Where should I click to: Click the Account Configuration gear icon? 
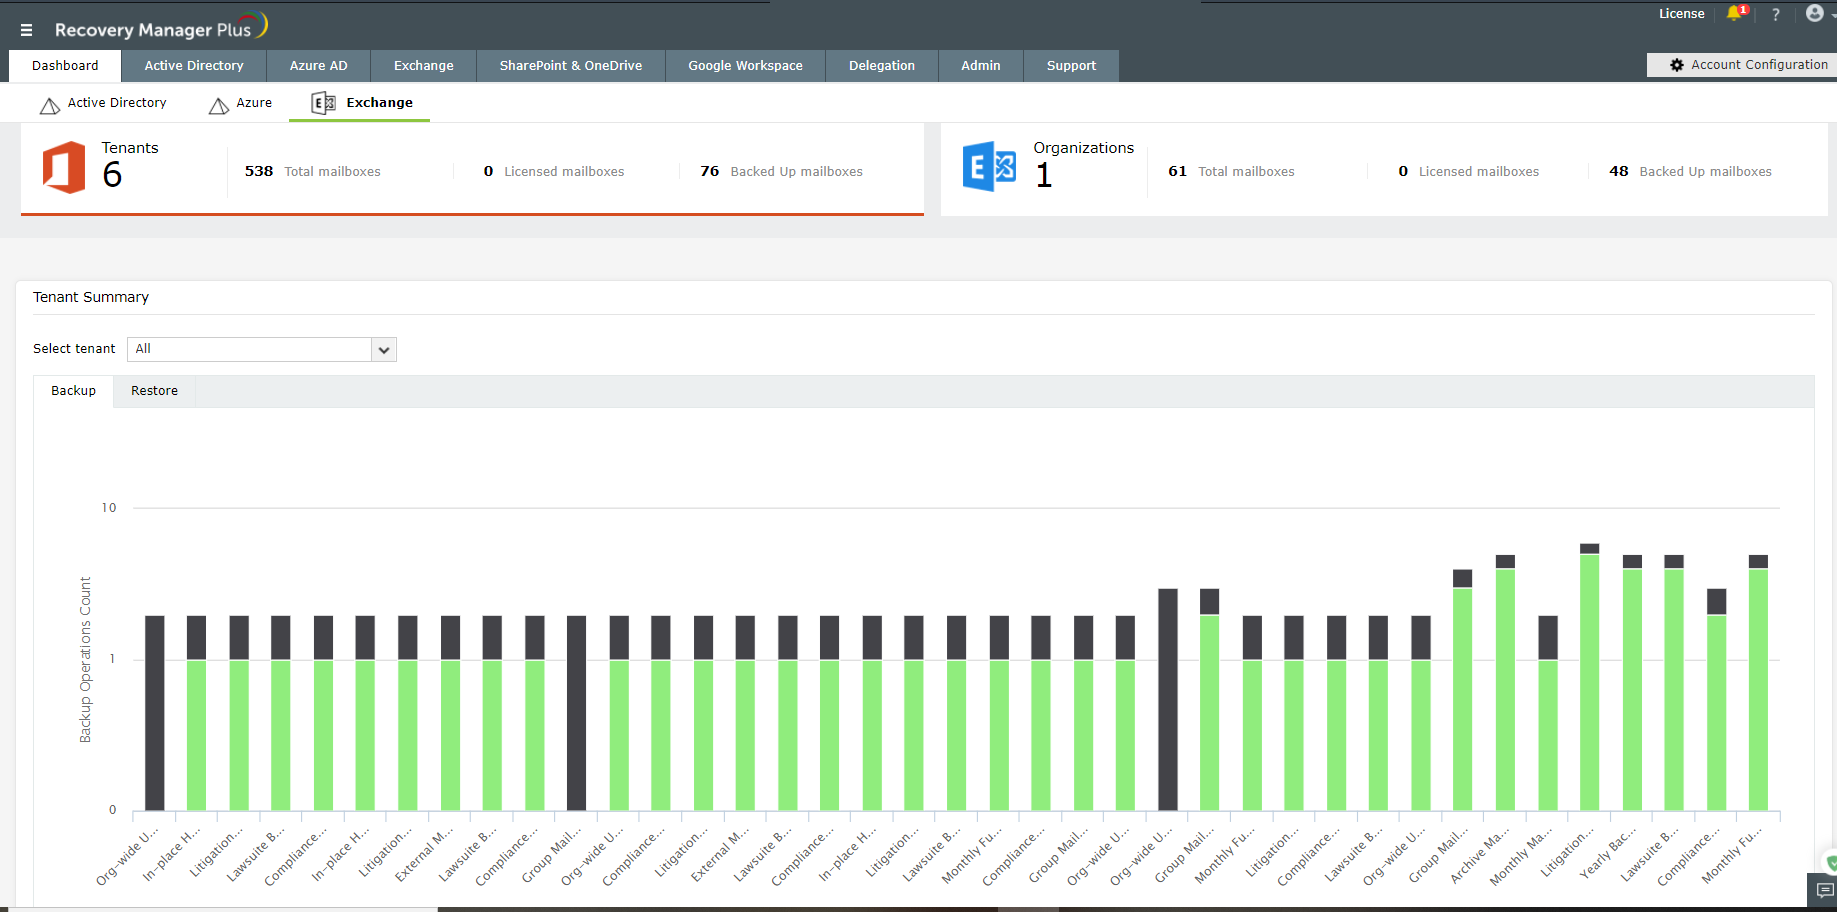click(x=1676, y=64)
